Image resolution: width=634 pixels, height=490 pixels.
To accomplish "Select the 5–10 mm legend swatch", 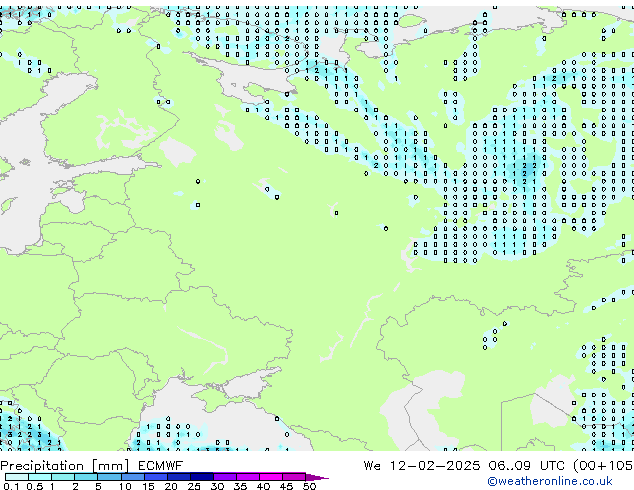I will (109, 477).
